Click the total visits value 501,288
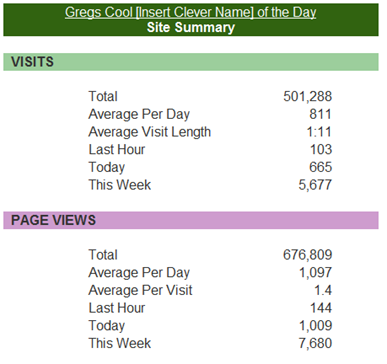This screenshot has width=387, height=364. [x=308, y=96]
